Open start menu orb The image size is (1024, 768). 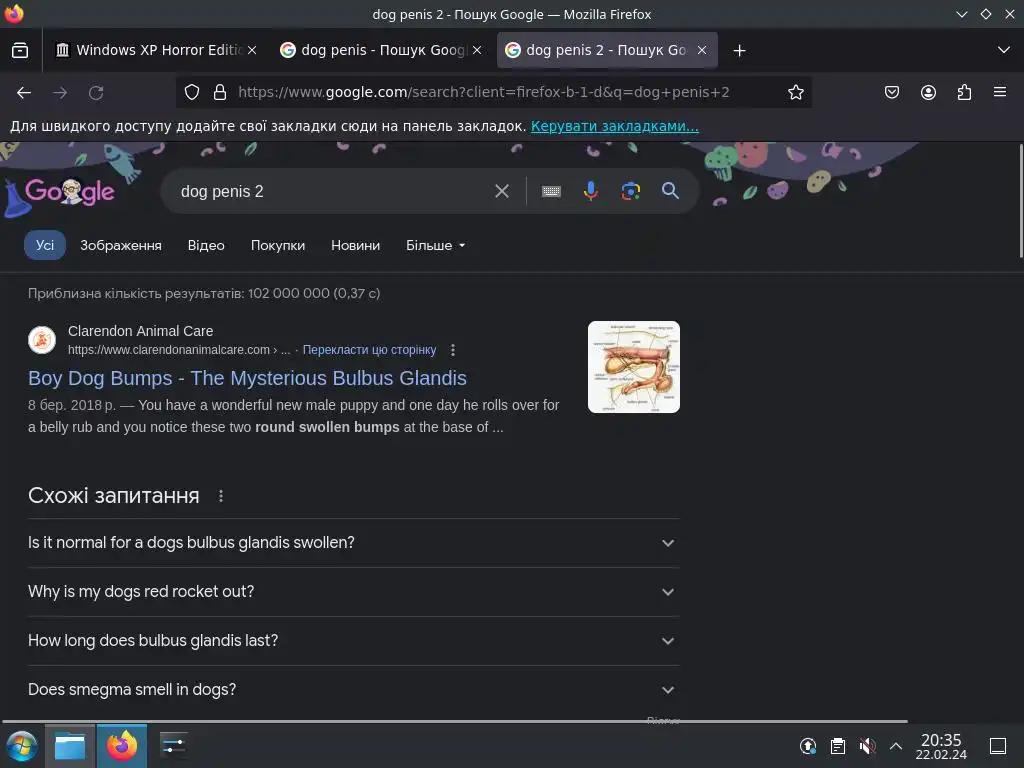[22, 746]
